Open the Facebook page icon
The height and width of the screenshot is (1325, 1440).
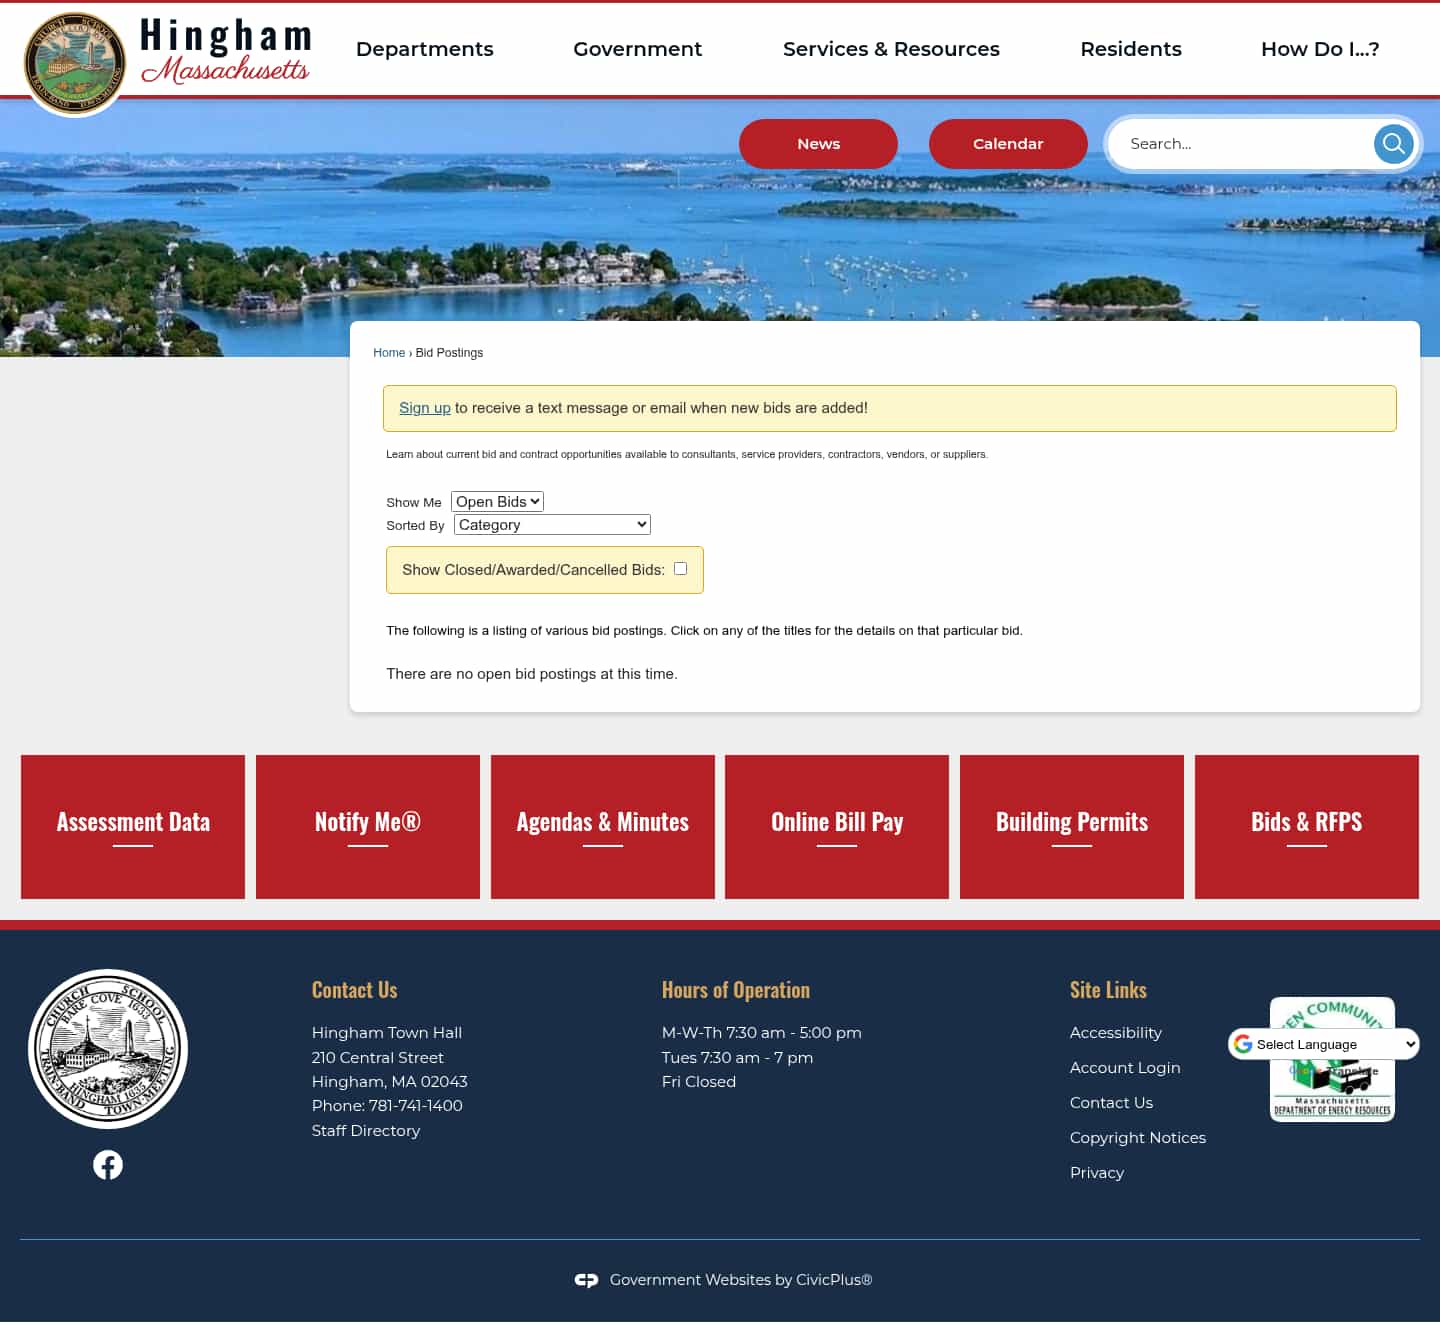point(107,1164)
